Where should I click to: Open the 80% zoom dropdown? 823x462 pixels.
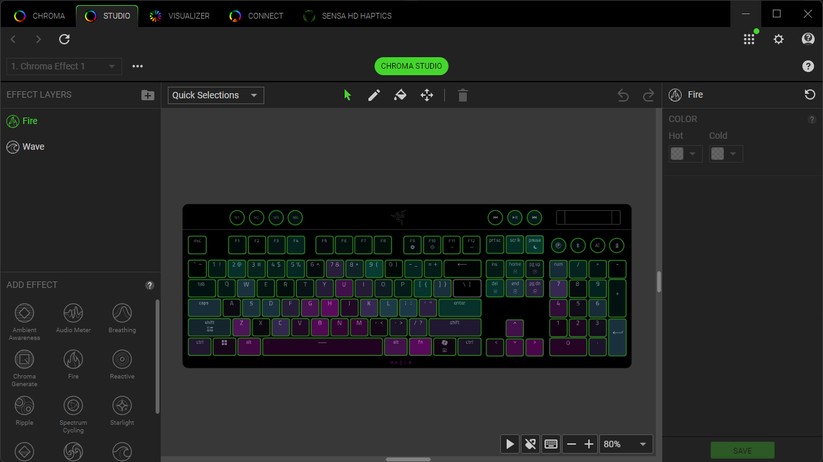coord(626,444)
